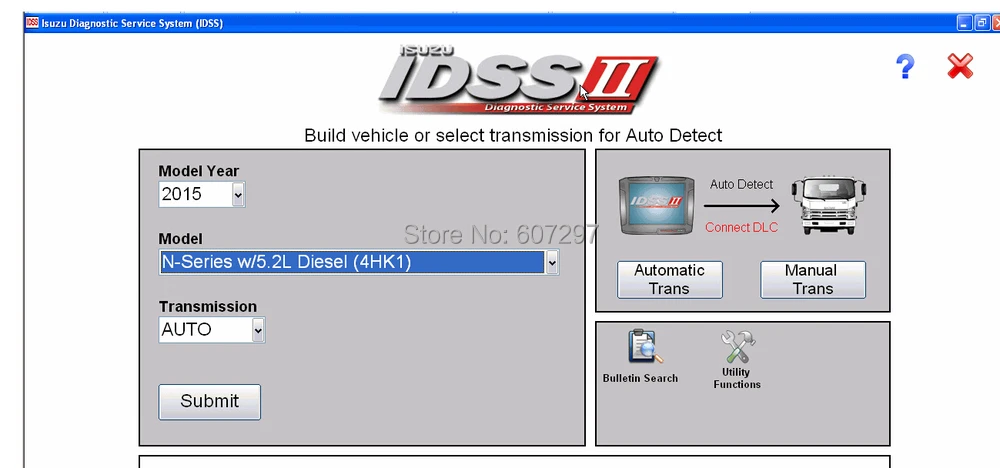This screenshot has width=1000, height=468.
Task: Click the Connect DLC red text
Action: [741, 228]
